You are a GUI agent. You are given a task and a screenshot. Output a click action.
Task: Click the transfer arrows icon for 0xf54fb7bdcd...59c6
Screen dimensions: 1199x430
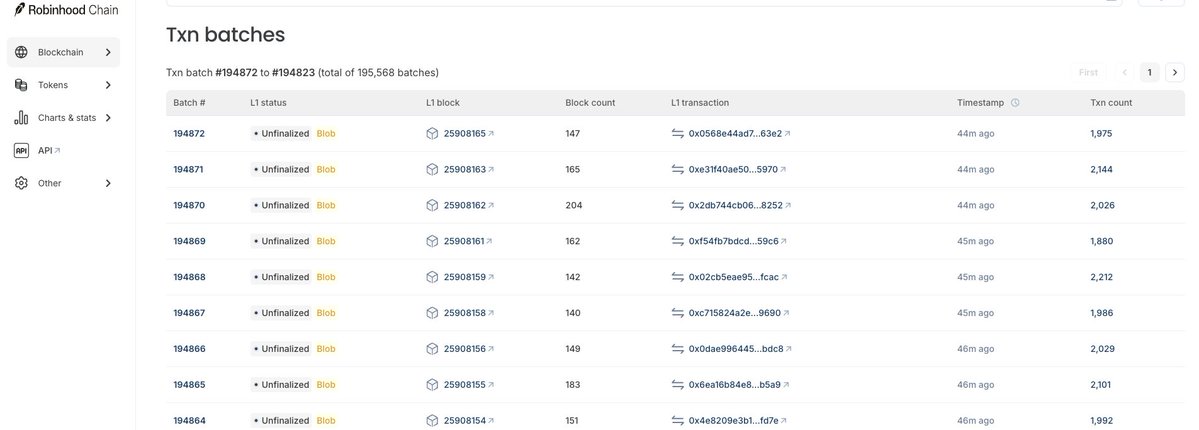click(677, 241)
